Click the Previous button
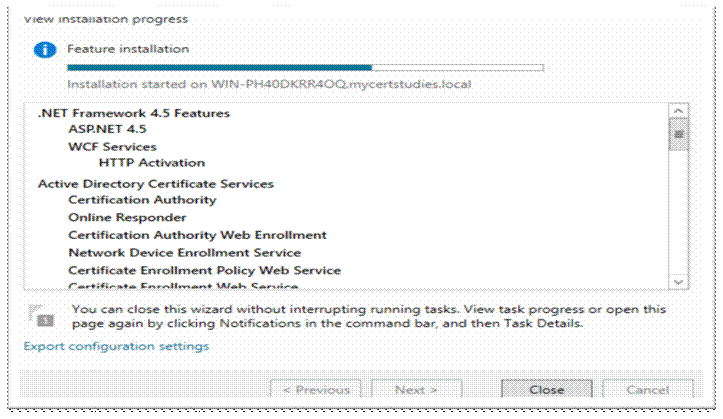 coord(316,390)
